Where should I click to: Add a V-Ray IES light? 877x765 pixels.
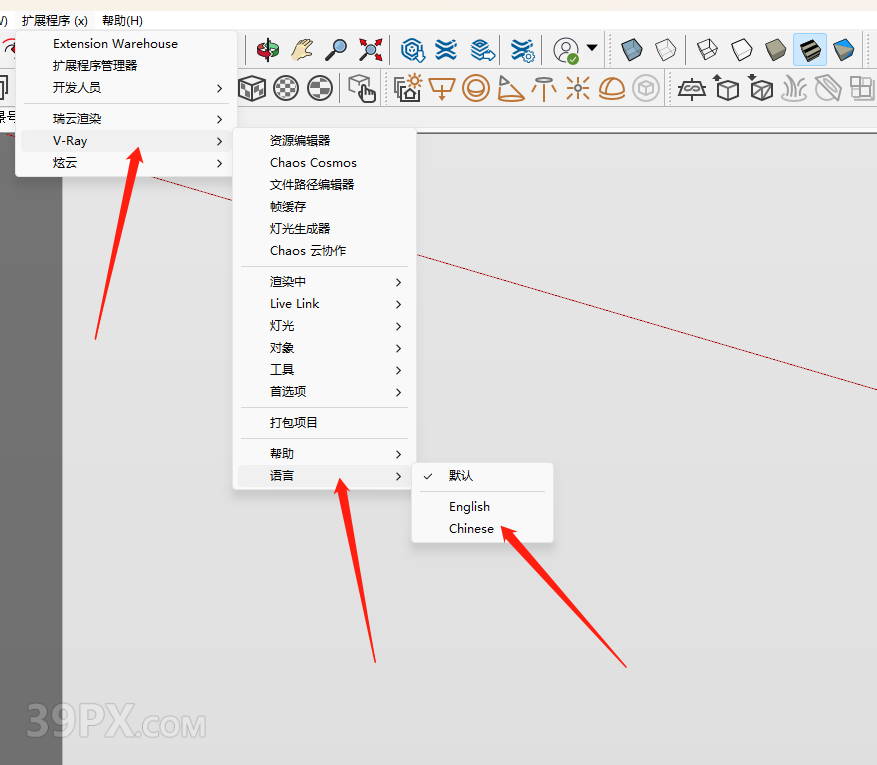click(x=544, y=88)
